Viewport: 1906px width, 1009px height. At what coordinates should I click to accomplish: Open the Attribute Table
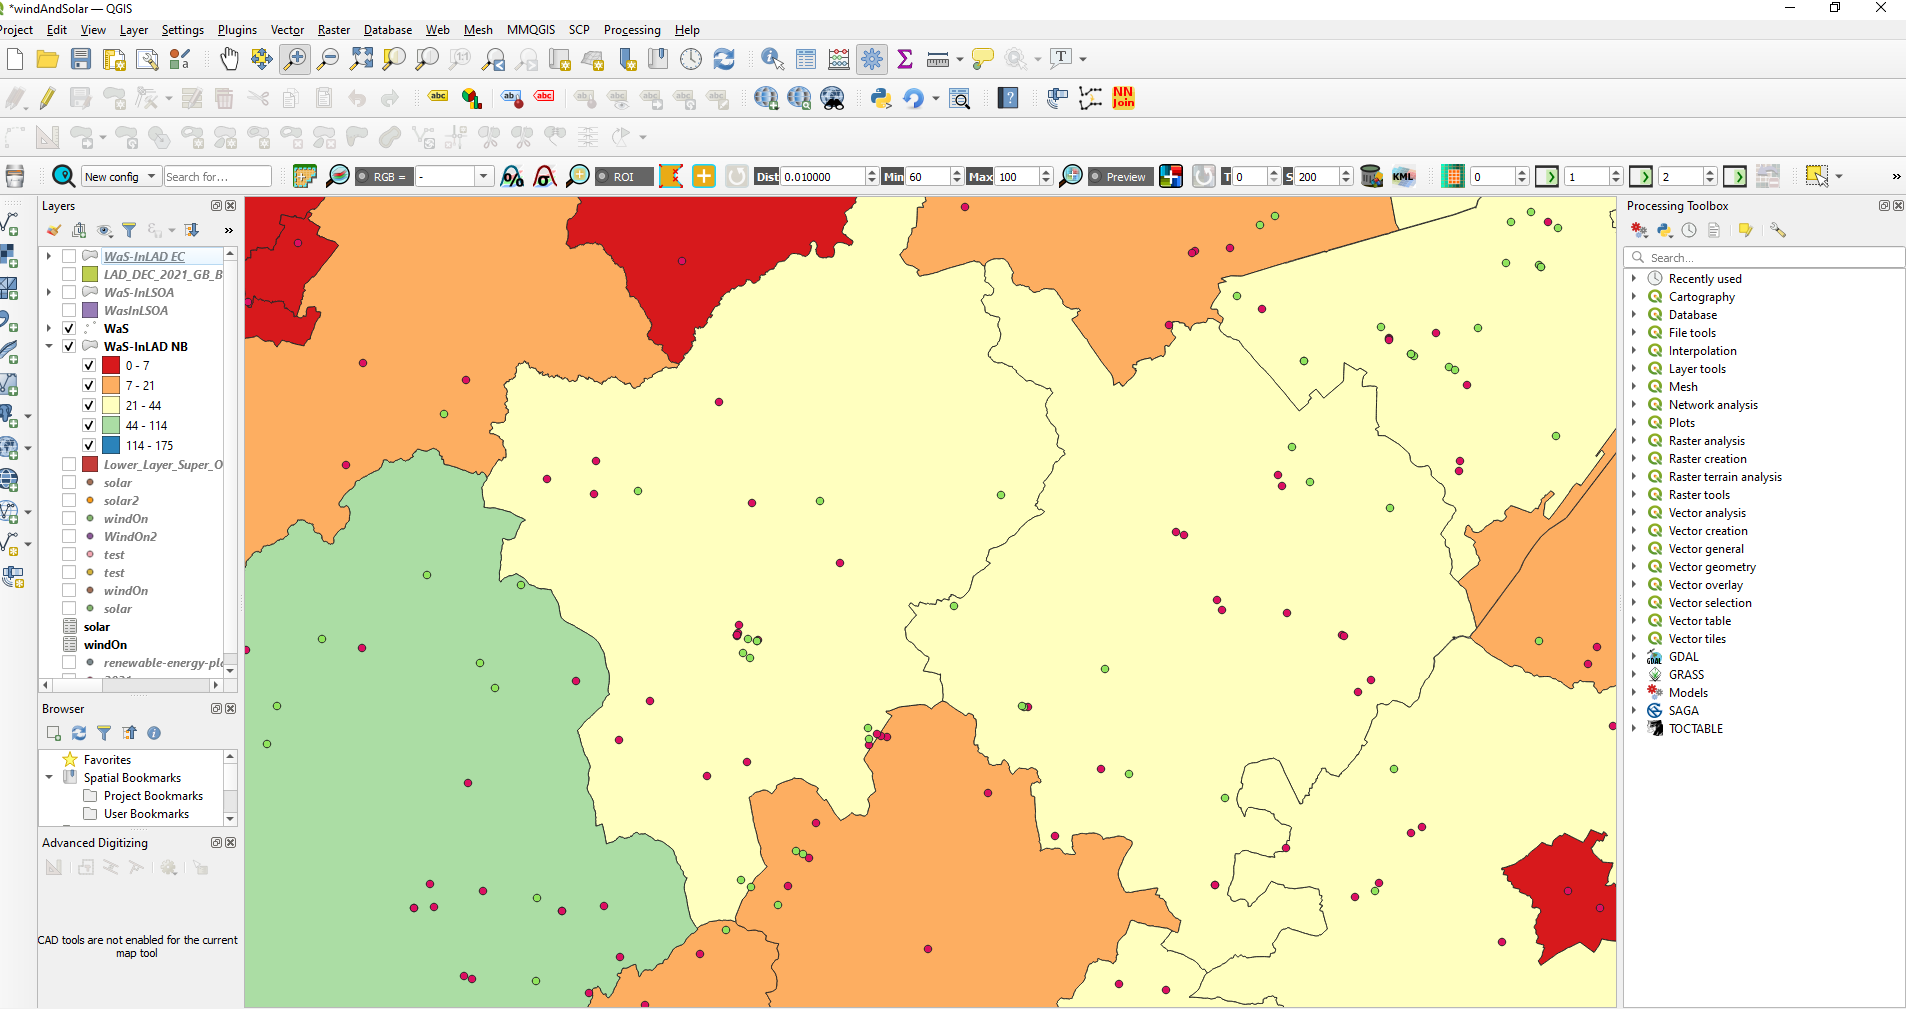805,59
